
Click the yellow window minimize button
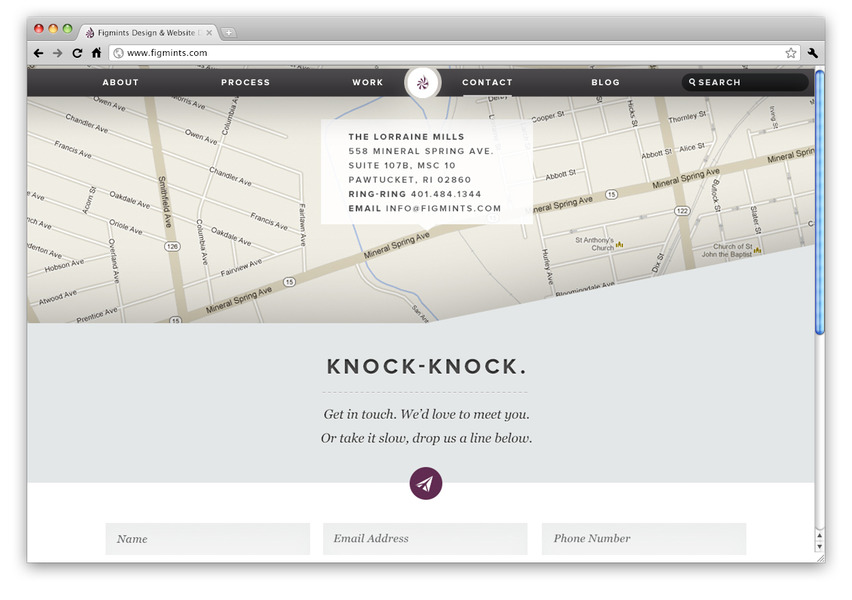tap(53, 29)
